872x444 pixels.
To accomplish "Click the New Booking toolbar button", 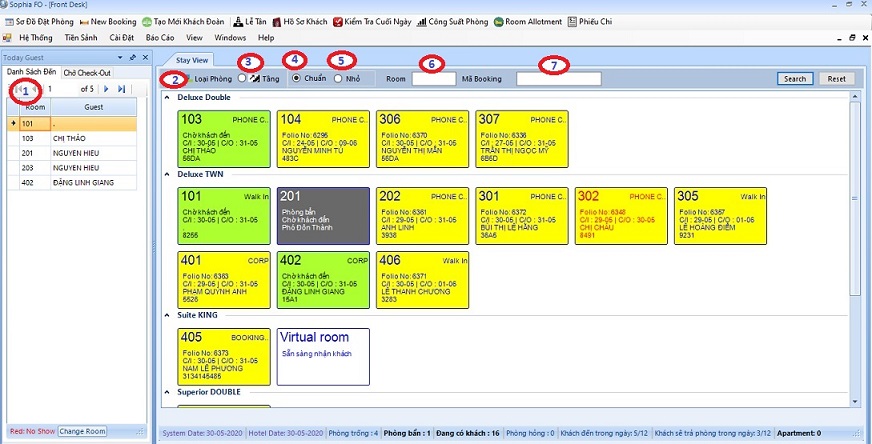I will click(x=108, y=22).
